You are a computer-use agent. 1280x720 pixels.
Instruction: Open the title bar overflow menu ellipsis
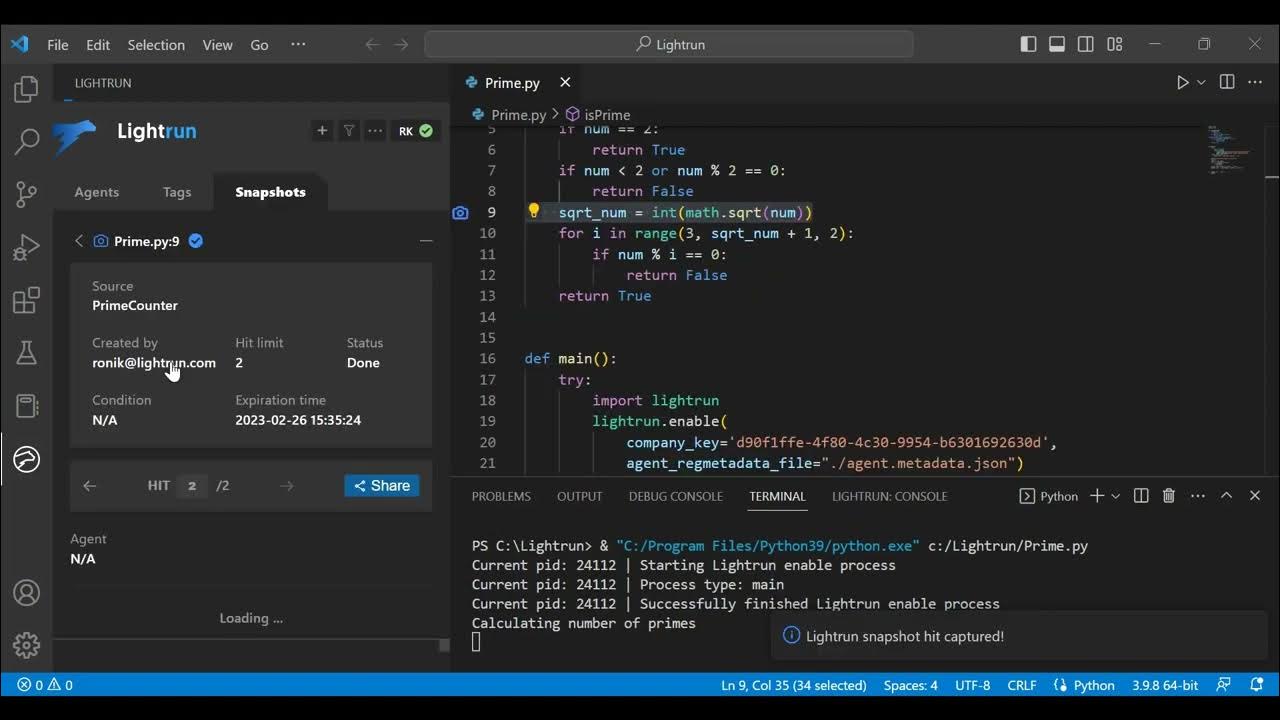pos(298,44)
